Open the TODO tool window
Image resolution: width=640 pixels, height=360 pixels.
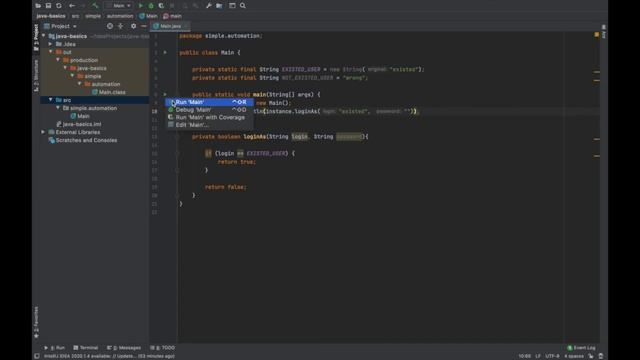[x=162, y=348]
